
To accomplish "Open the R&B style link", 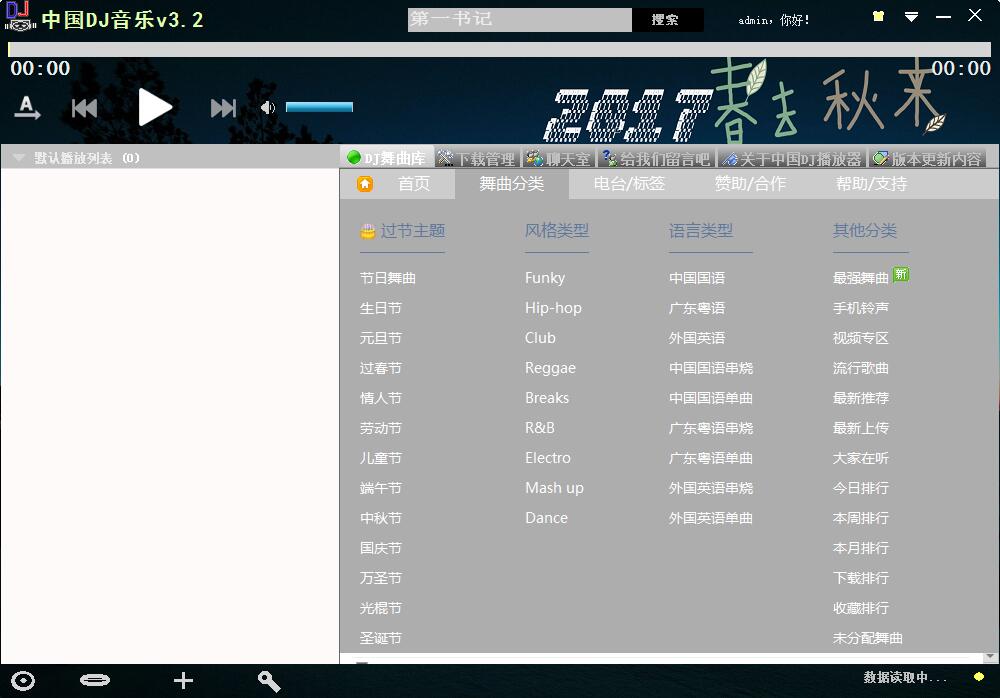I will (x=540, y=428).
